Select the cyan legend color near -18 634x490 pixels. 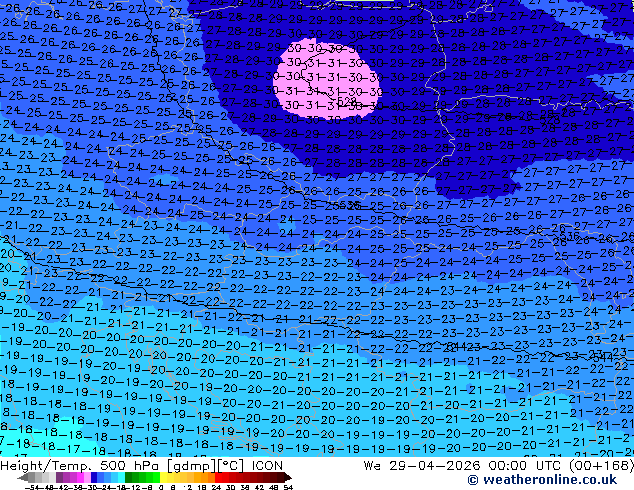122,478
